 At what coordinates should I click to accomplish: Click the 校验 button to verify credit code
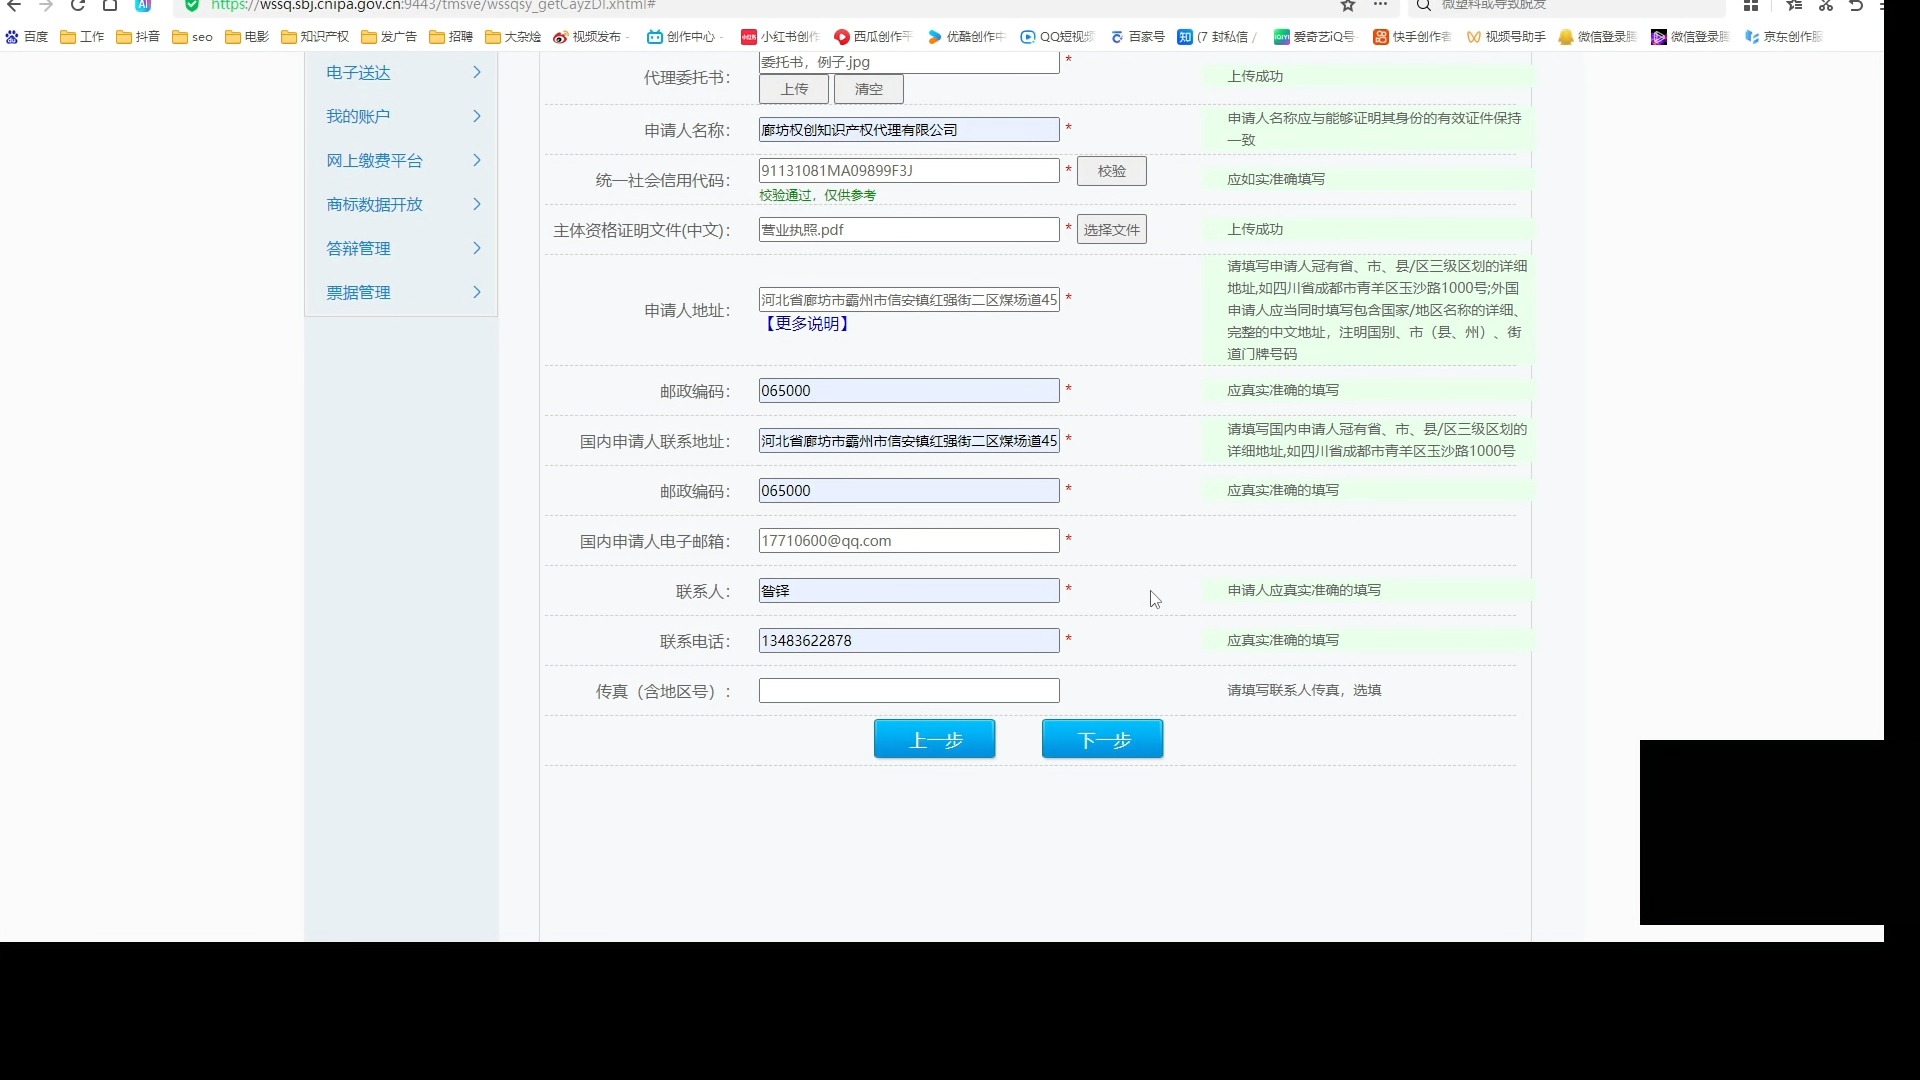coord(1112,171)
